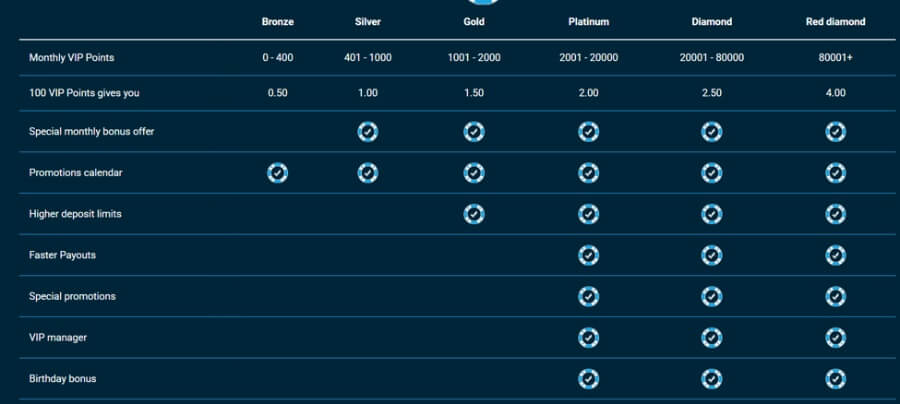The image size is (900, 404).
Task: Click Red diamond check for Higher deposit limits
Action: 836,214
